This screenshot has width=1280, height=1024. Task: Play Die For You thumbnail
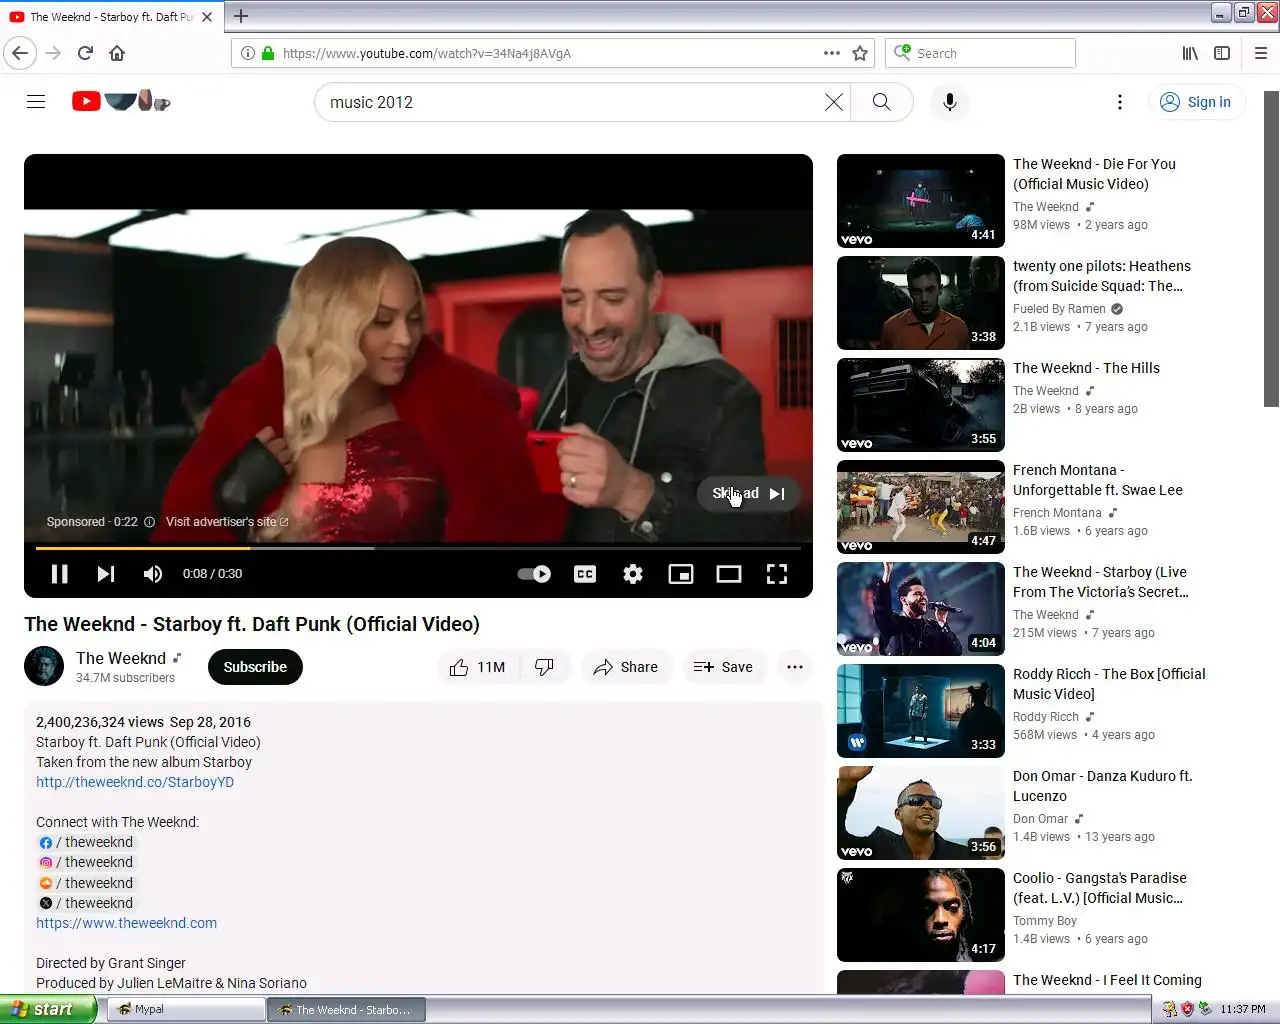[921, 201]
